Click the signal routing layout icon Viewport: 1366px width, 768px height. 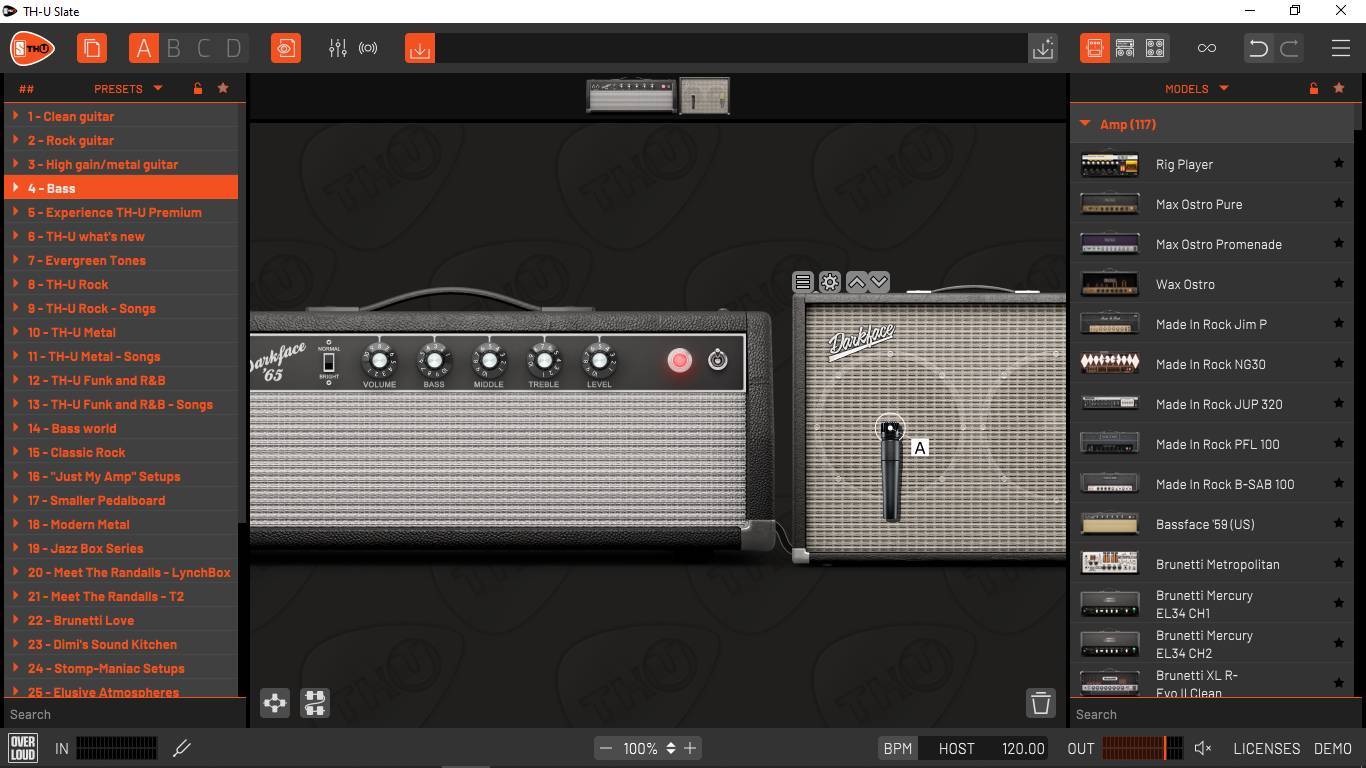315,703
